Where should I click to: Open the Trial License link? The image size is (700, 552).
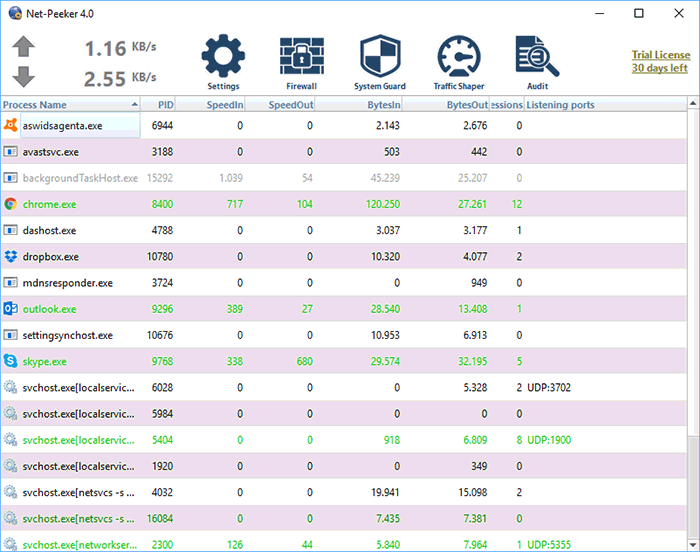click(x=661, y=55)
